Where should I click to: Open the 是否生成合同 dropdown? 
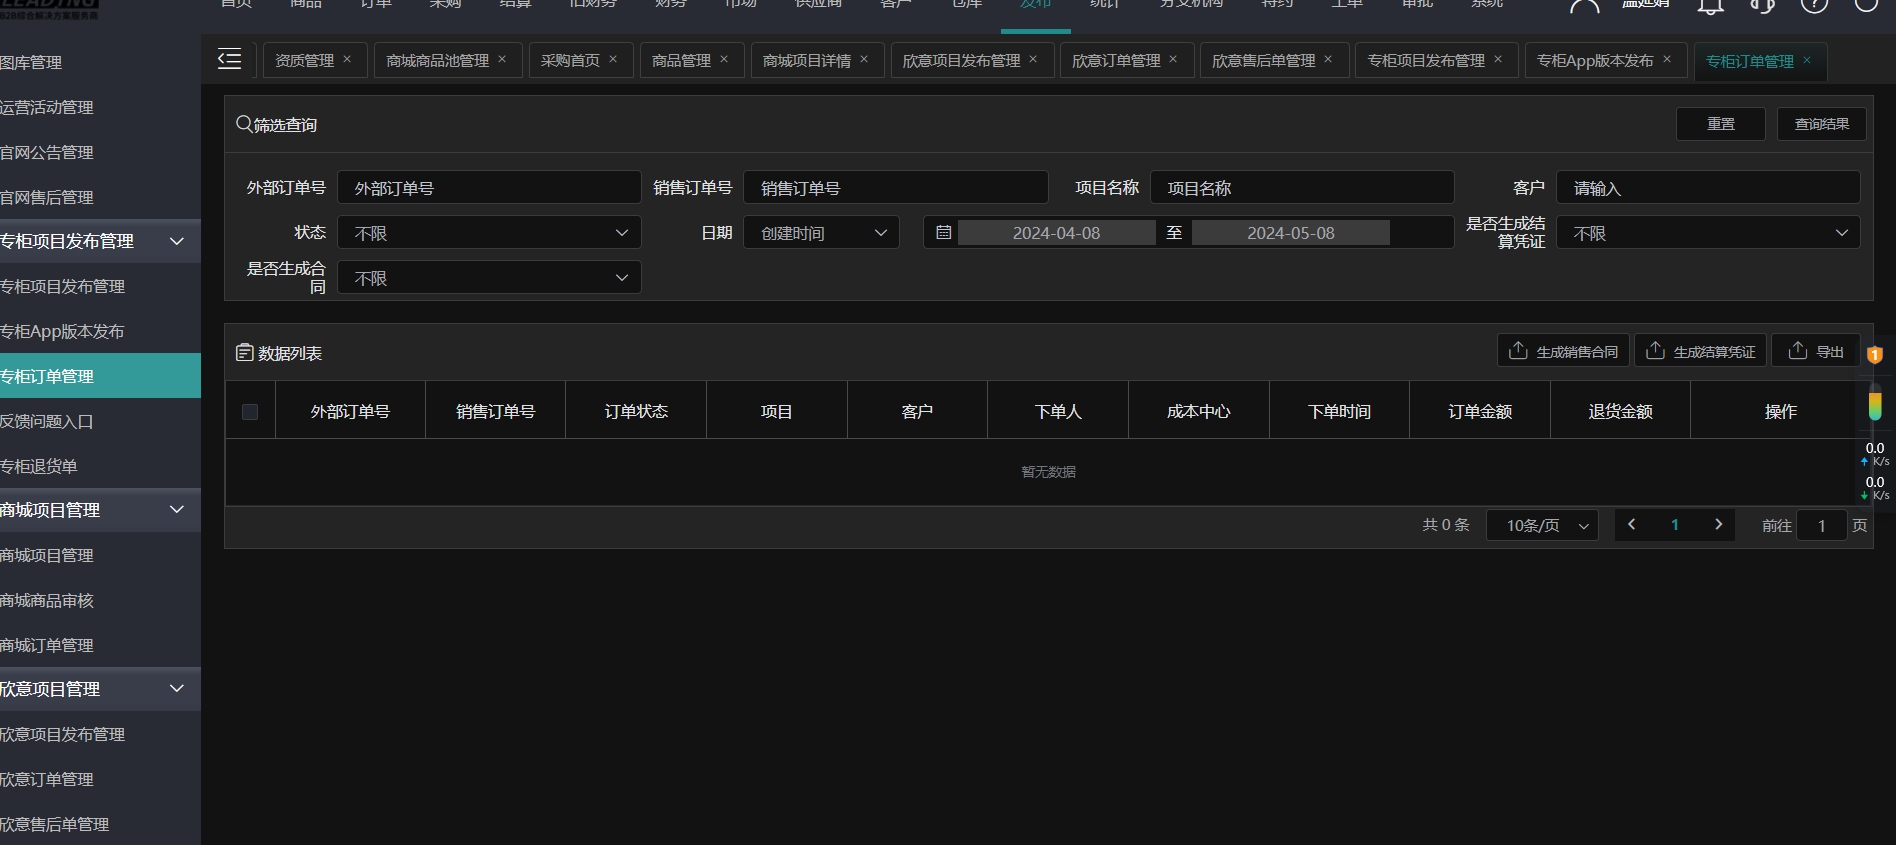(489, 278)
